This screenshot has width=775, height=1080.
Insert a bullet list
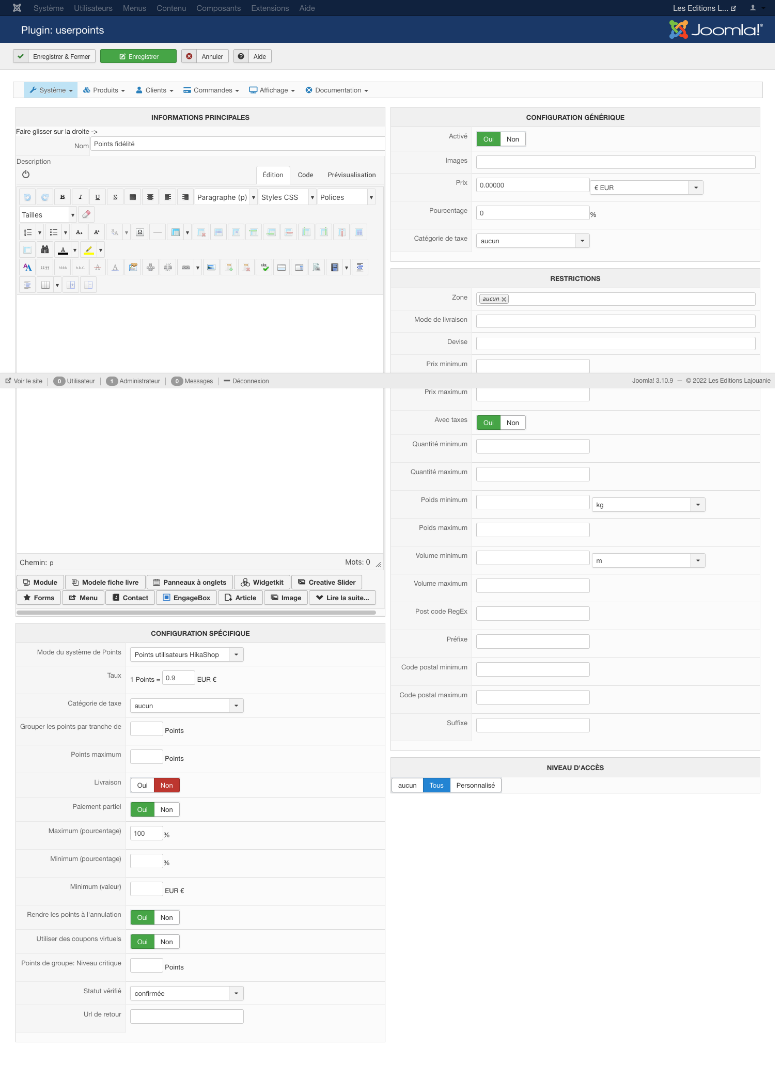tap(54, 232)
